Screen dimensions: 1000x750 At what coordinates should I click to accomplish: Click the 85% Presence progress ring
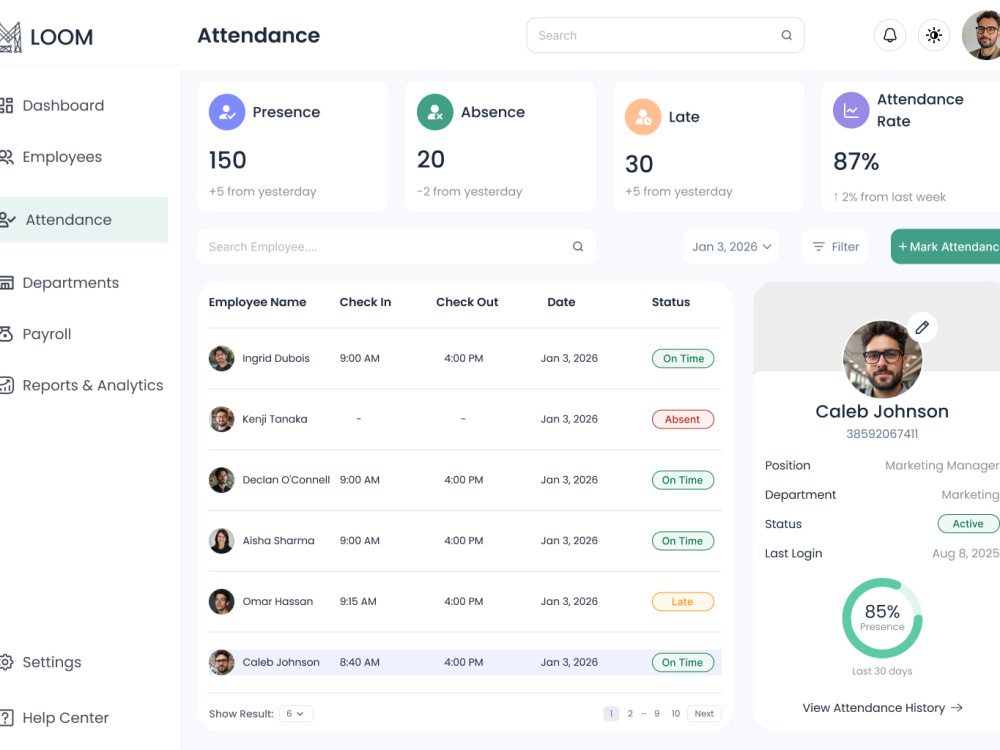[x=882, y=618]
